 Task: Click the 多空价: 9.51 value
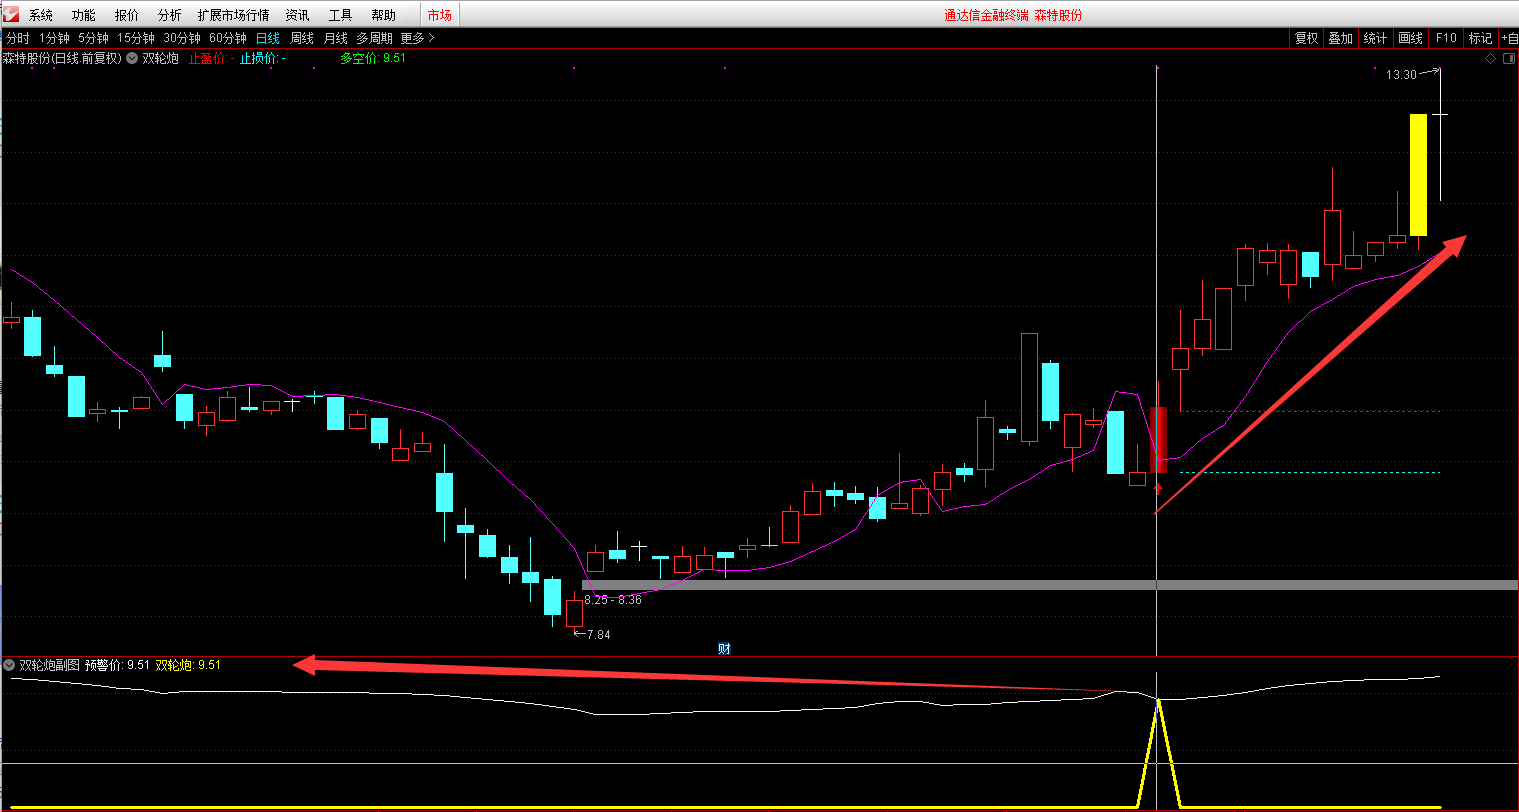pyautogui.click(x=373, y=58)
